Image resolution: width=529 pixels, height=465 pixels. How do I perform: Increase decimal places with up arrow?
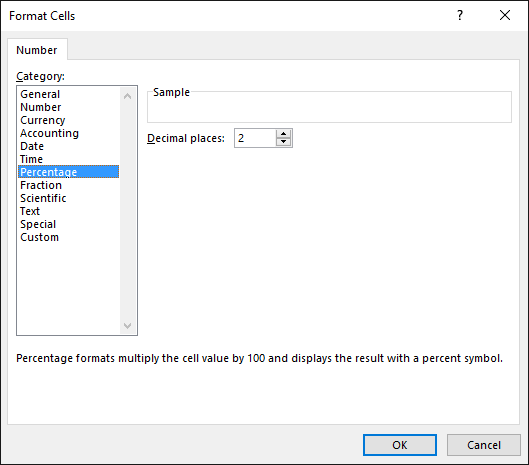[x=283, y=134]
